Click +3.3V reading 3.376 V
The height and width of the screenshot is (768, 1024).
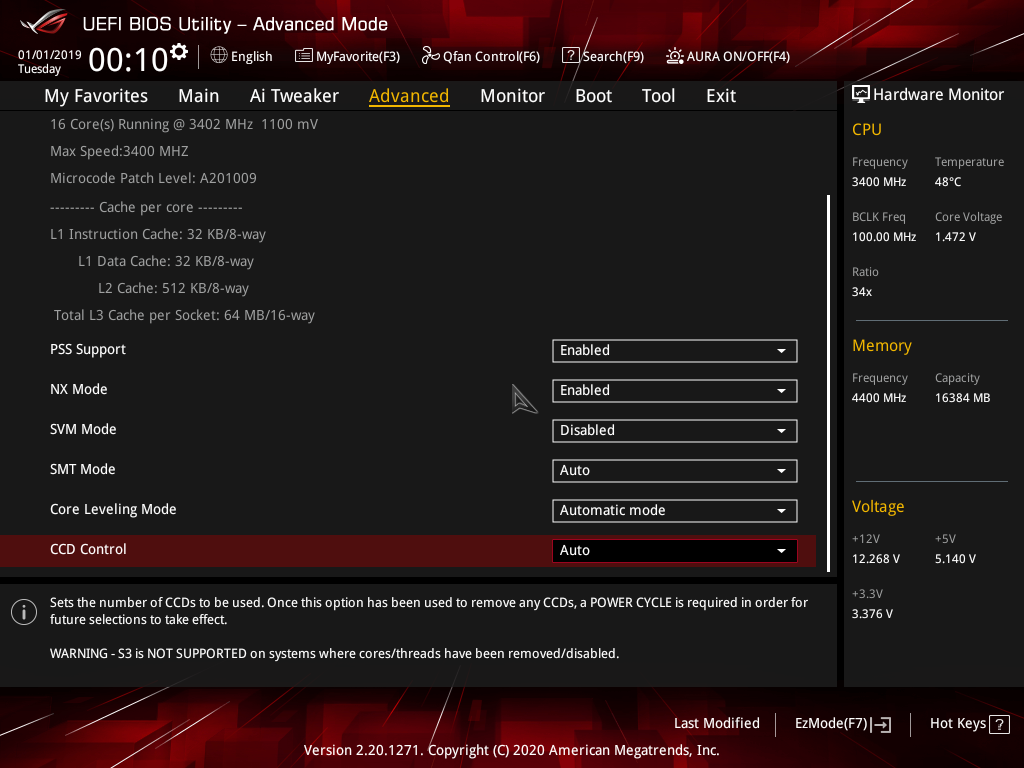(x=872, y=614)
